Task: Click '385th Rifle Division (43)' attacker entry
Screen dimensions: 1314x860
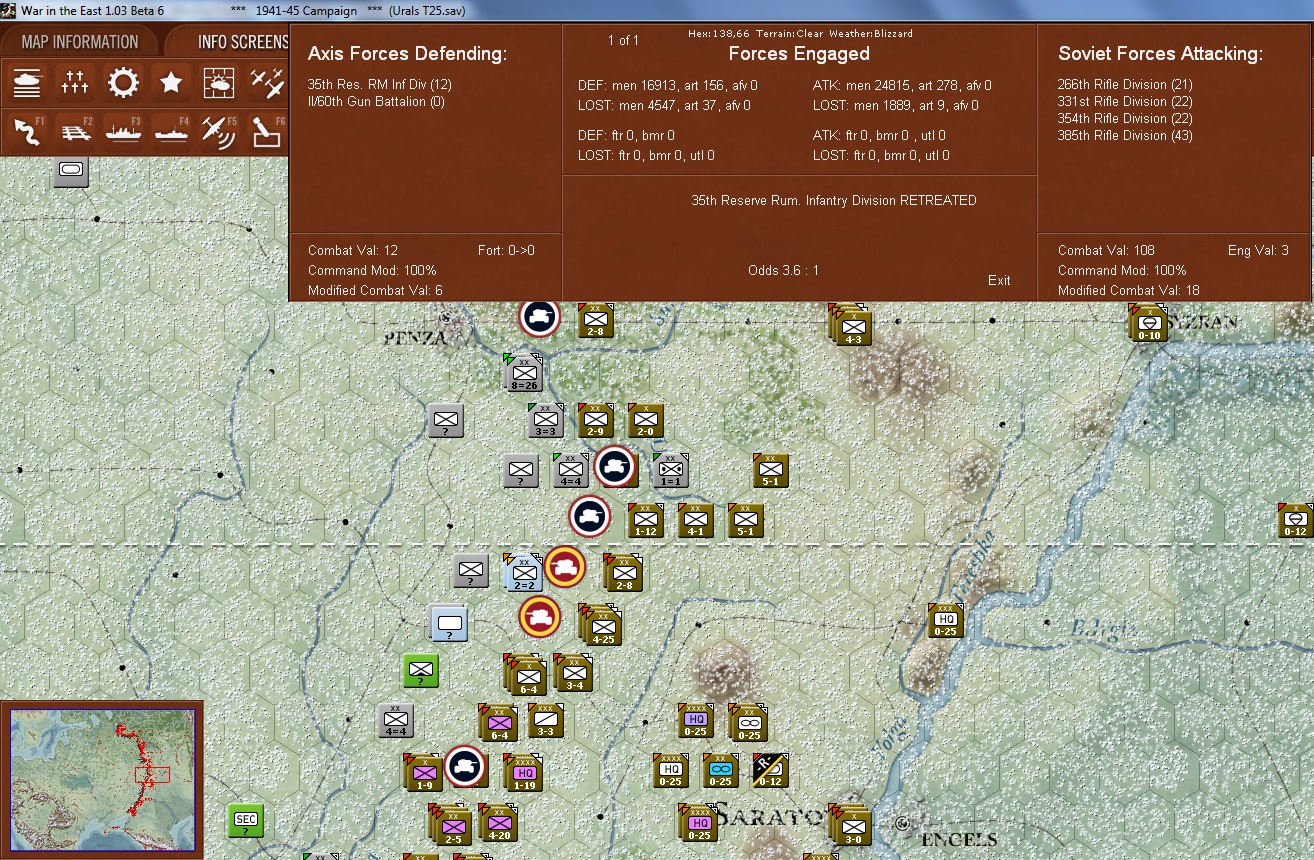Action: 1125,136
